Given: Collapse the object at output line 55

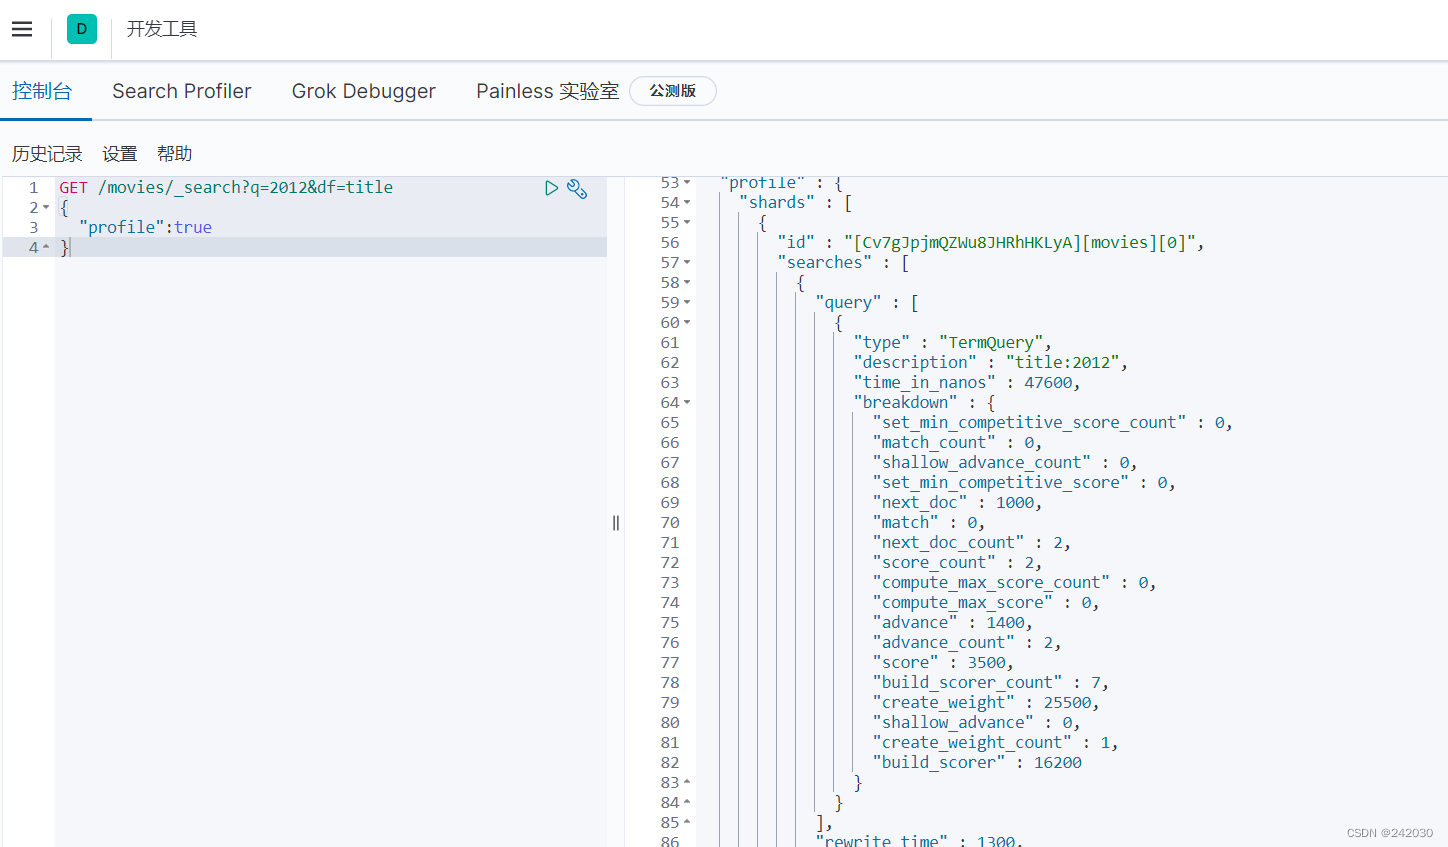Looking at the screenshot, I should tap(687, 223).
